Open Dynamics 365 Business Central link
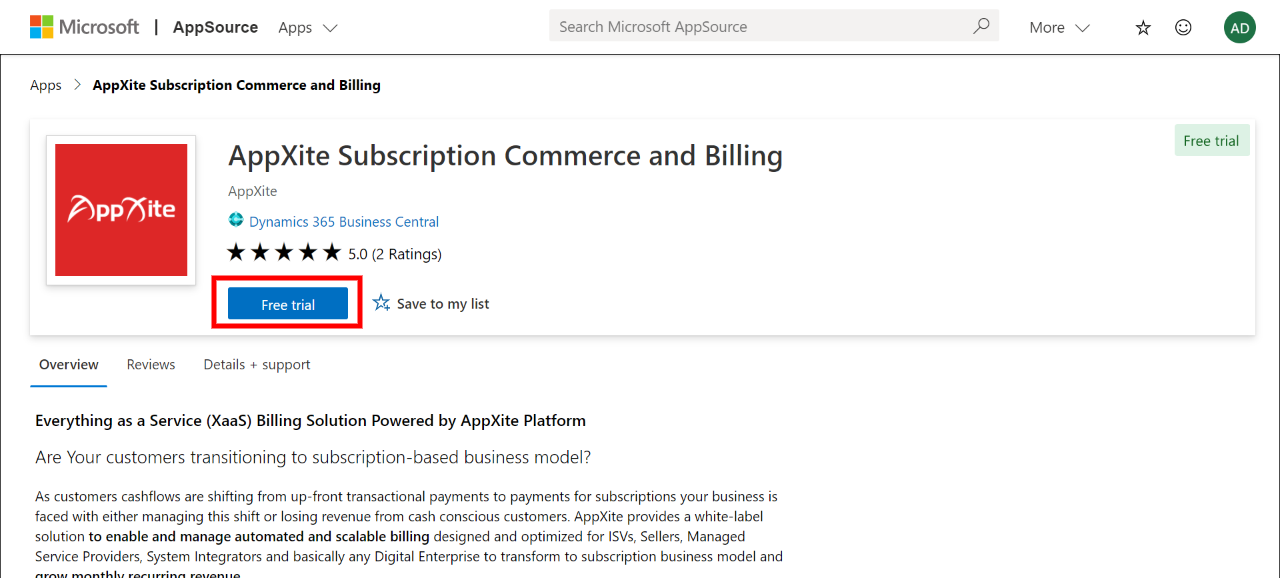Screen dimensions: 1280x578 click(344, 222)
